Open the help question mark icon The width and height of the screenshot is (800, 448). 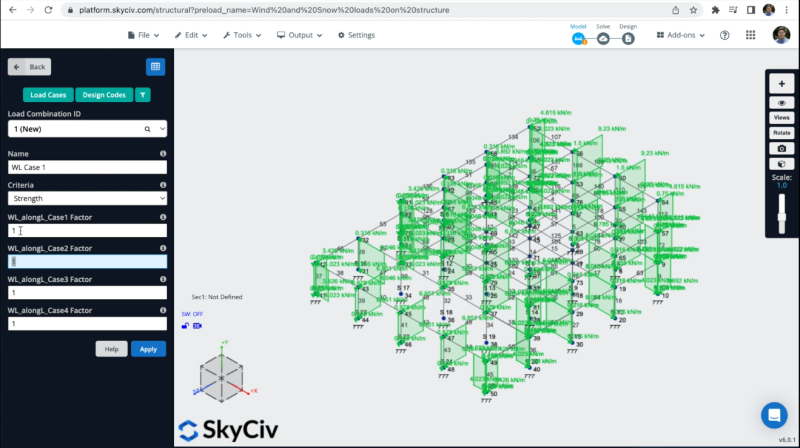tap(724, 35)
